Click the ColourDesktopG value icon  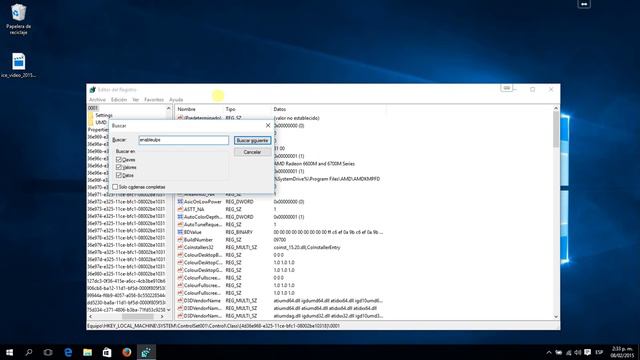click(180, 270)
